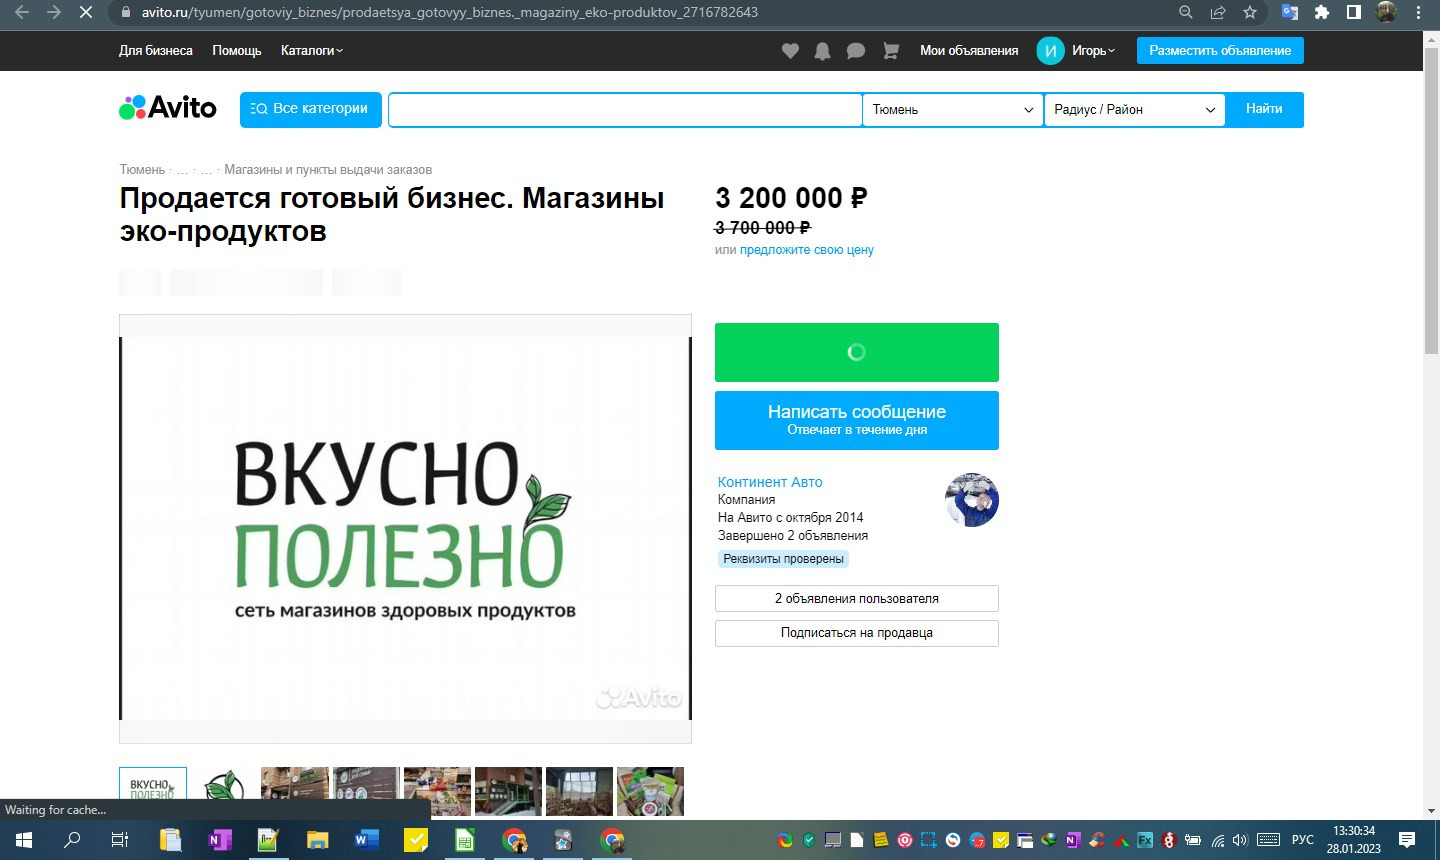Open the Google Translate extension

pos(1290,12)
